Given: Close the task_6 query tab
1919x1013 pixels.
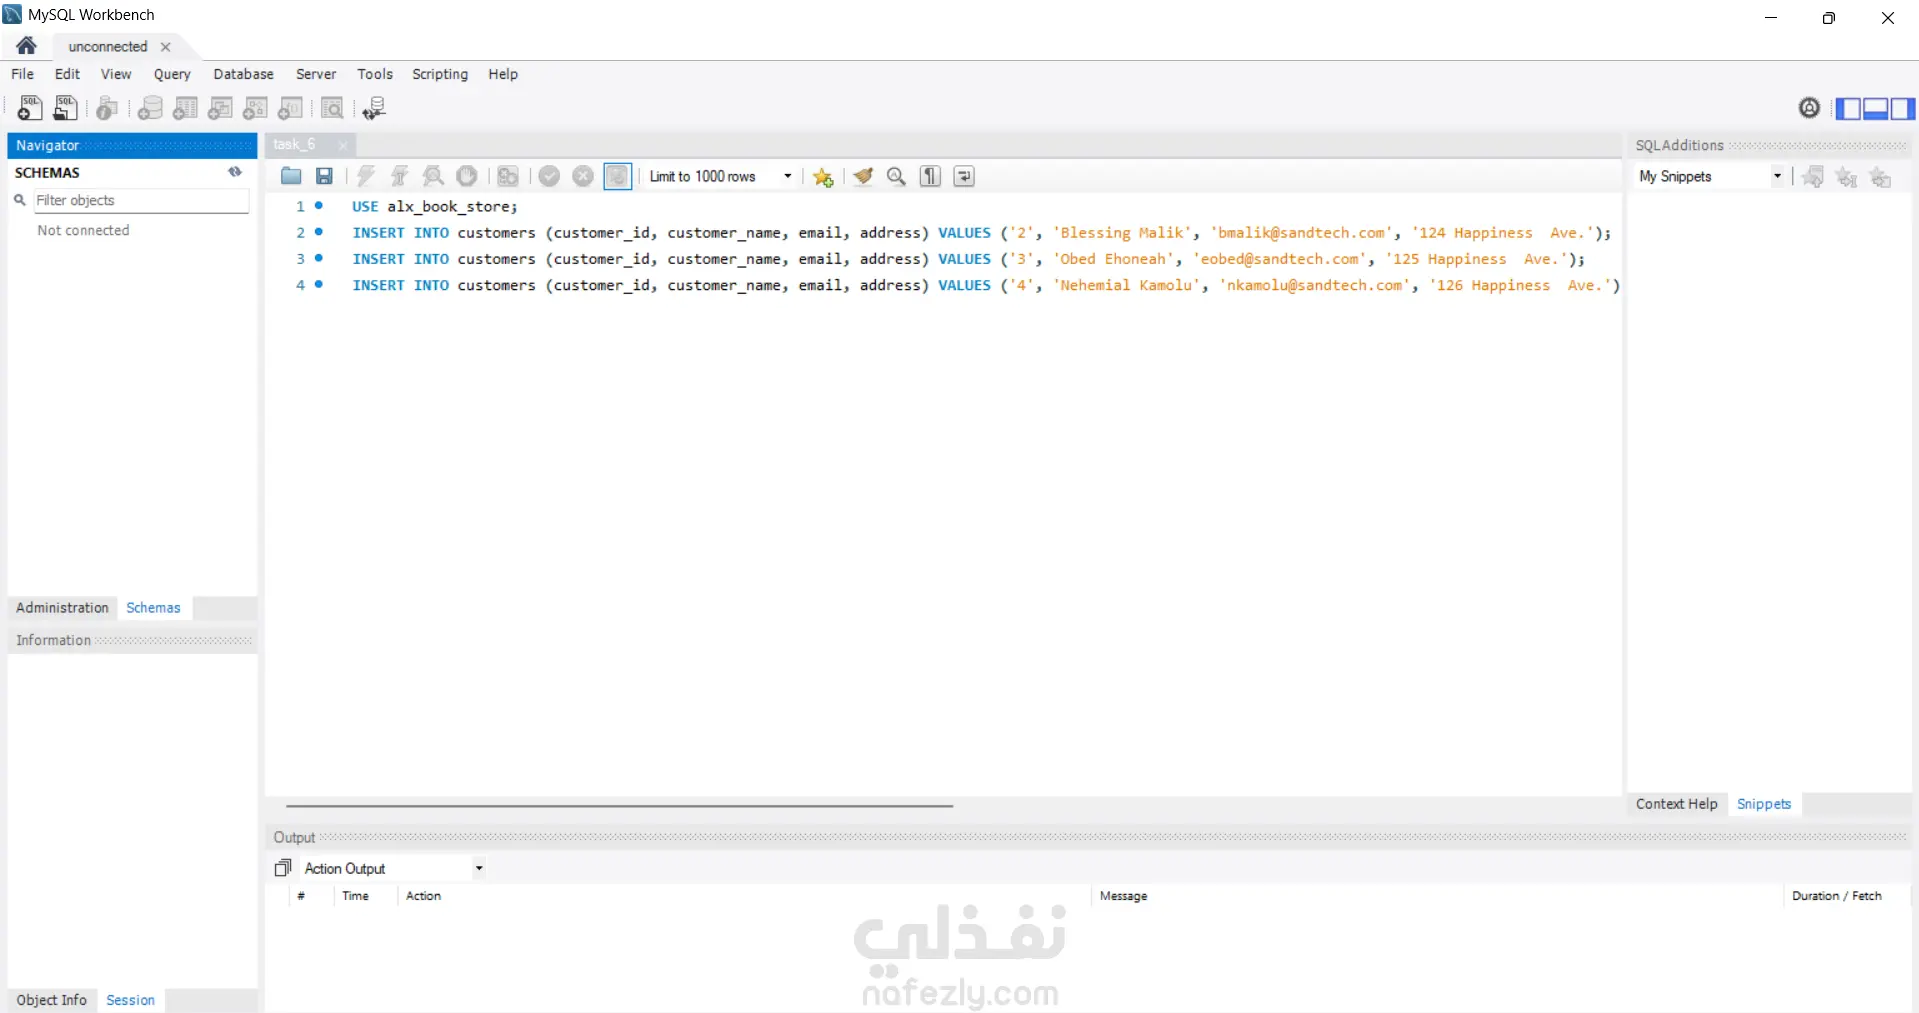Looking at the screenshot, I should click(343, 145).
